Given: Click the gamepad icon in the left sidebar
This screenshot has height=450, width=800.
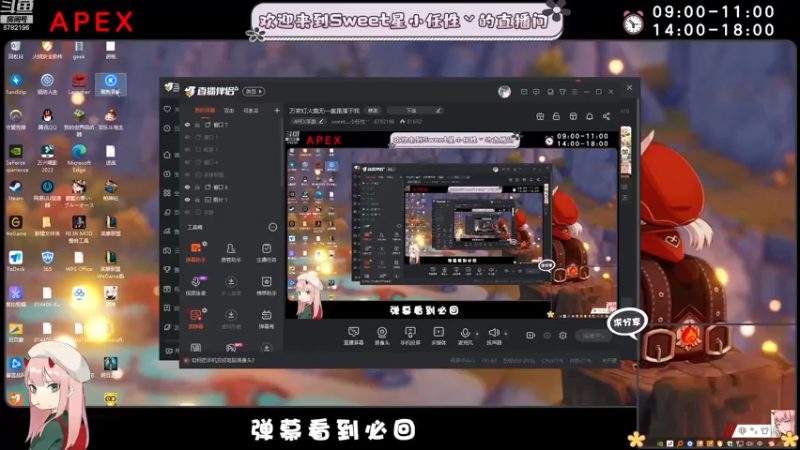Looking at the screenshot, I should point(167,250).
